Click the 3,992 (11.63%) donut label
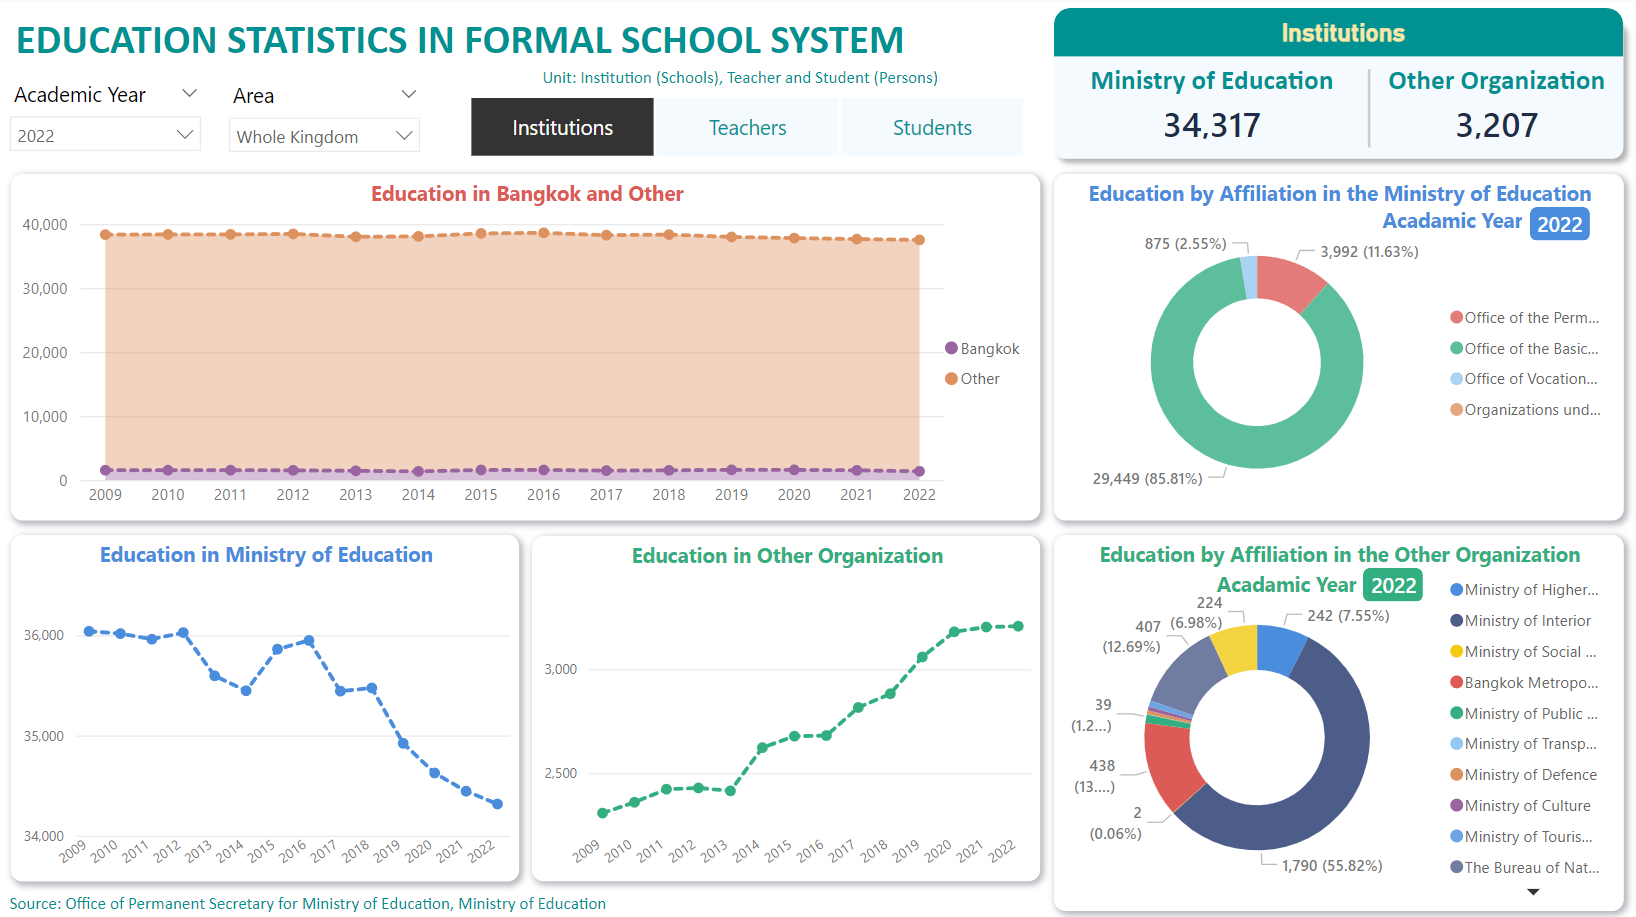This screenshot has width=1636, height=917. point(1369,252)
